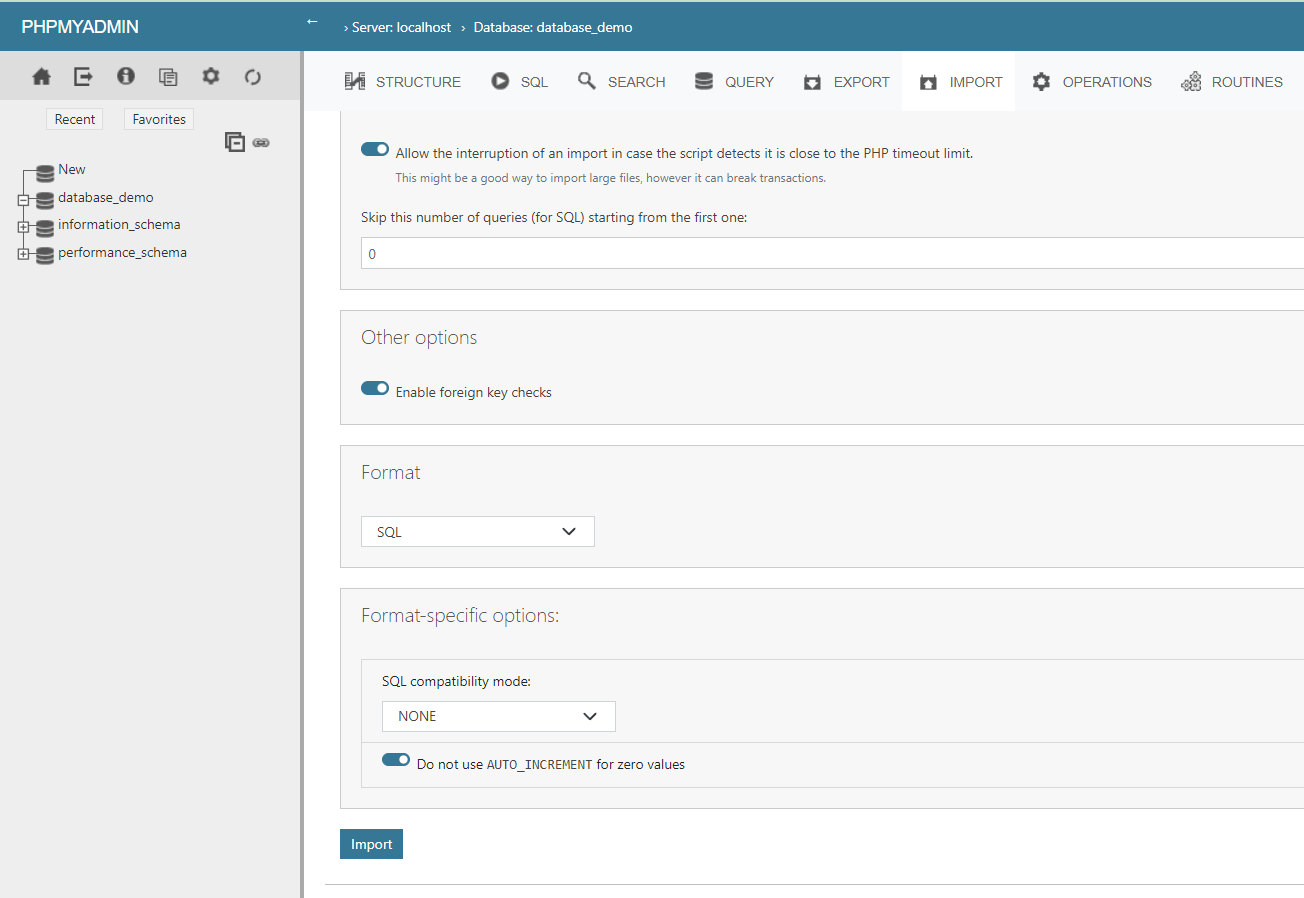
Task: Click the log out icon
Action: tap(83, 77)
